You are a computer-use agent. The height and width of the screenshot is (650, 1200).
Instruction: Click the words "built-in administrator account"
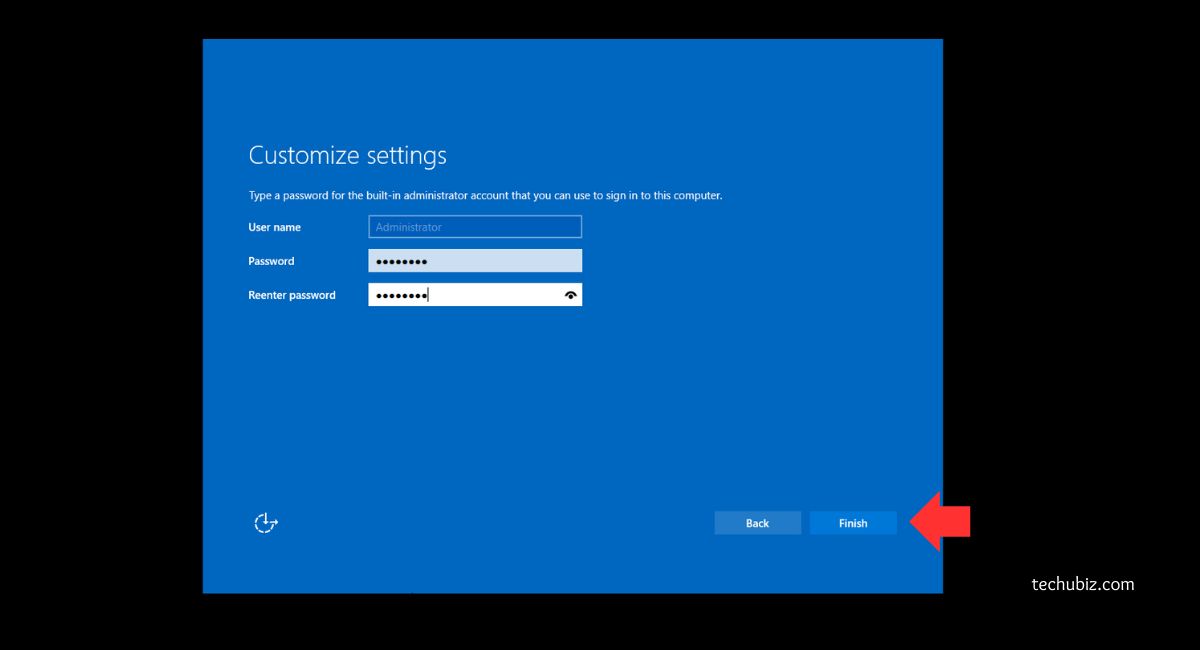[437, 196]
